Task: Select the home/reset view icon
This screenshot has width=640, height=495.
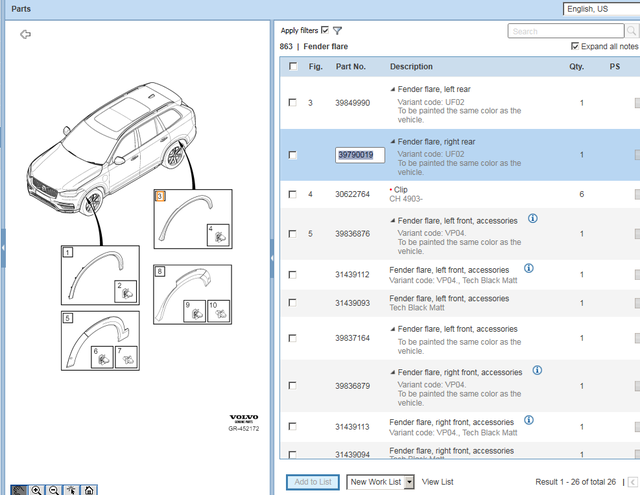Action: pyautogui.click(x=89, y=490)
